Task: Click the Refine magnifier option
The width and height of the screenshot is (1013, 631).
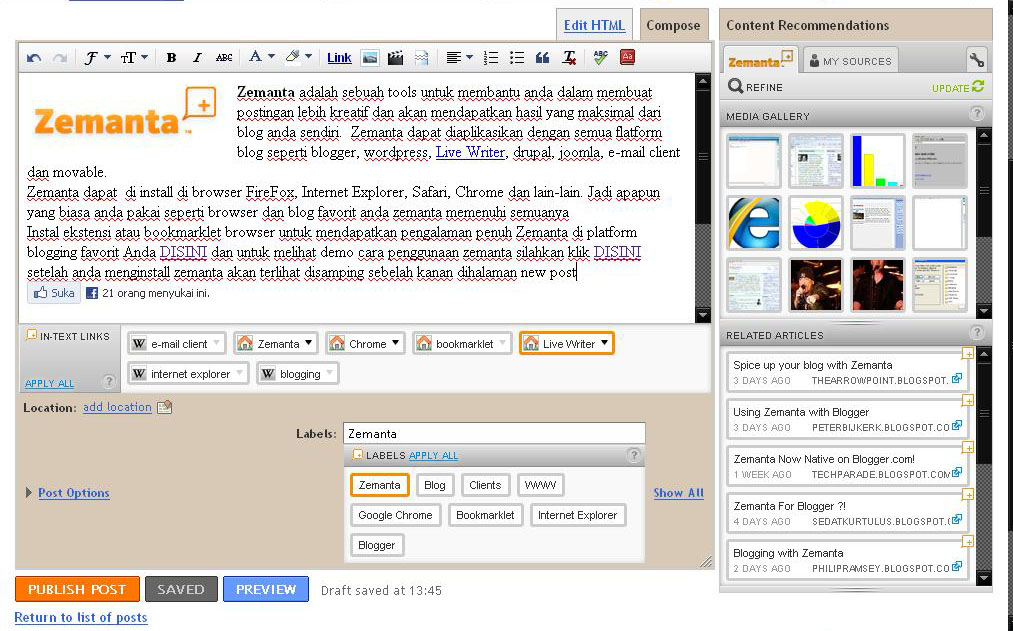Action: click(x=755, y=87)
